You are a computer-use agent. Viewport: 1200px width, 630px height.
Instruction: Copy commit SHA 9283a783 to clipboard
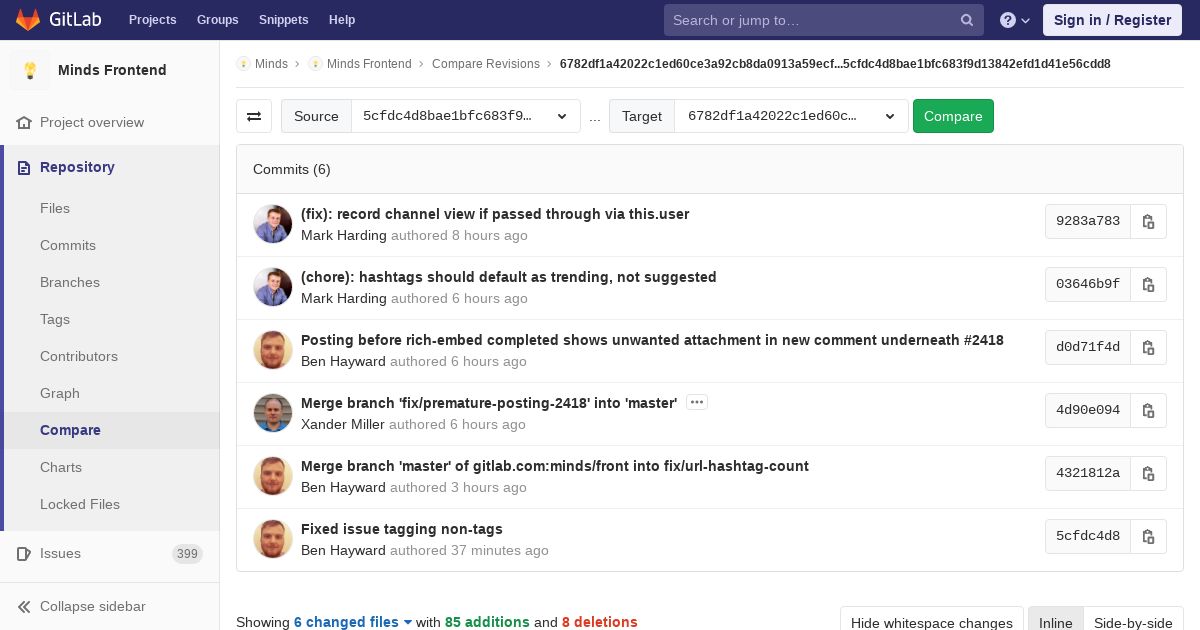point(1148,221)
